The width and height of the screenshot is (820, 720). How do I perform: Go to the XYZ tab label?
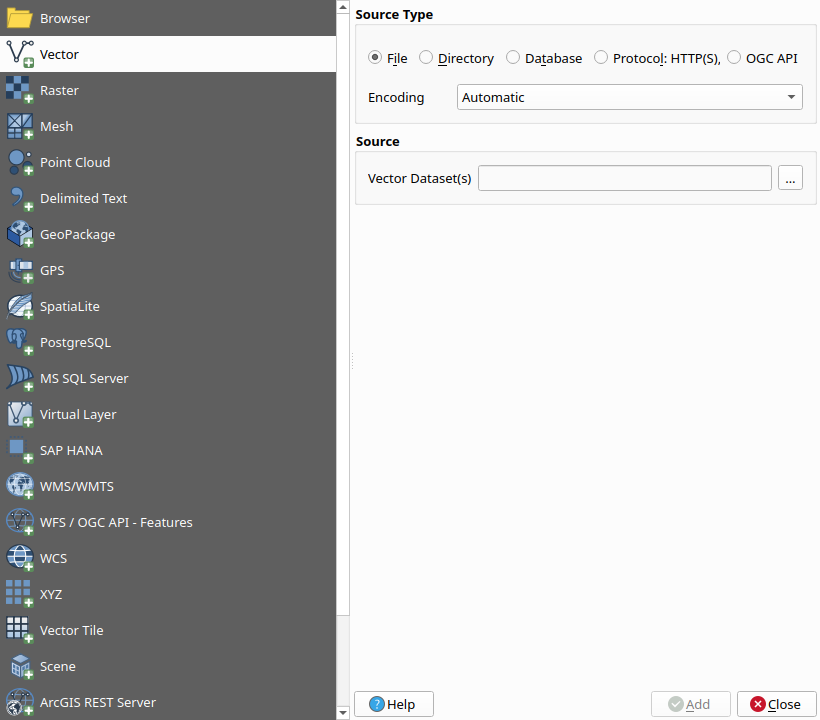pos(51,595)
